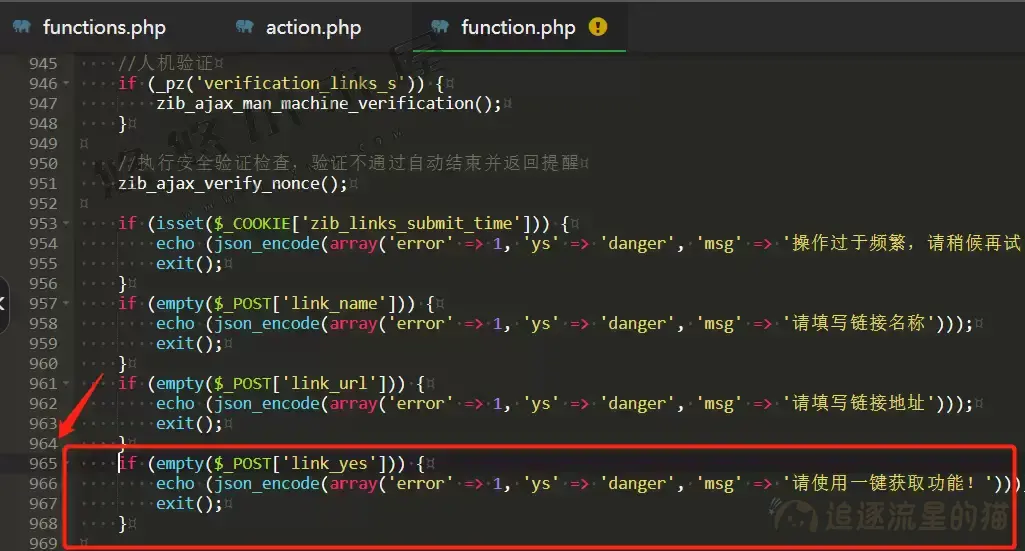Collapse the link_name if block at line 957
1025x551 pixels.
66,304
